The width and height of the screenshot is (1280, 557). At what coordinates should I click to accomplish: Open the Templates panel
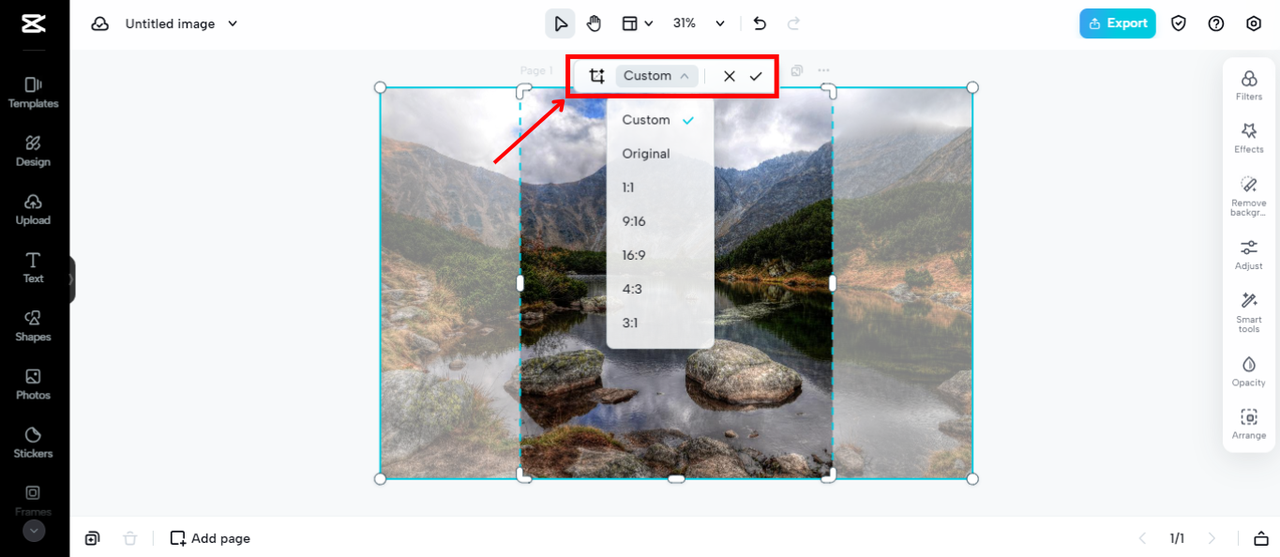[x=33, y=92]
